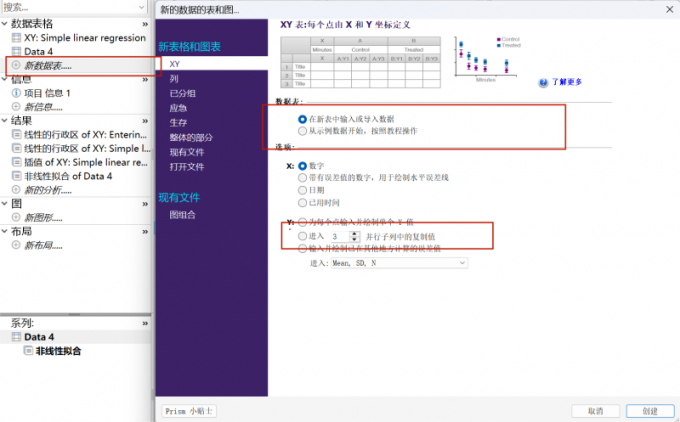Choose X option 已用时间
Viewport: 680px width, 422px height.
click(x=302, y=203)
